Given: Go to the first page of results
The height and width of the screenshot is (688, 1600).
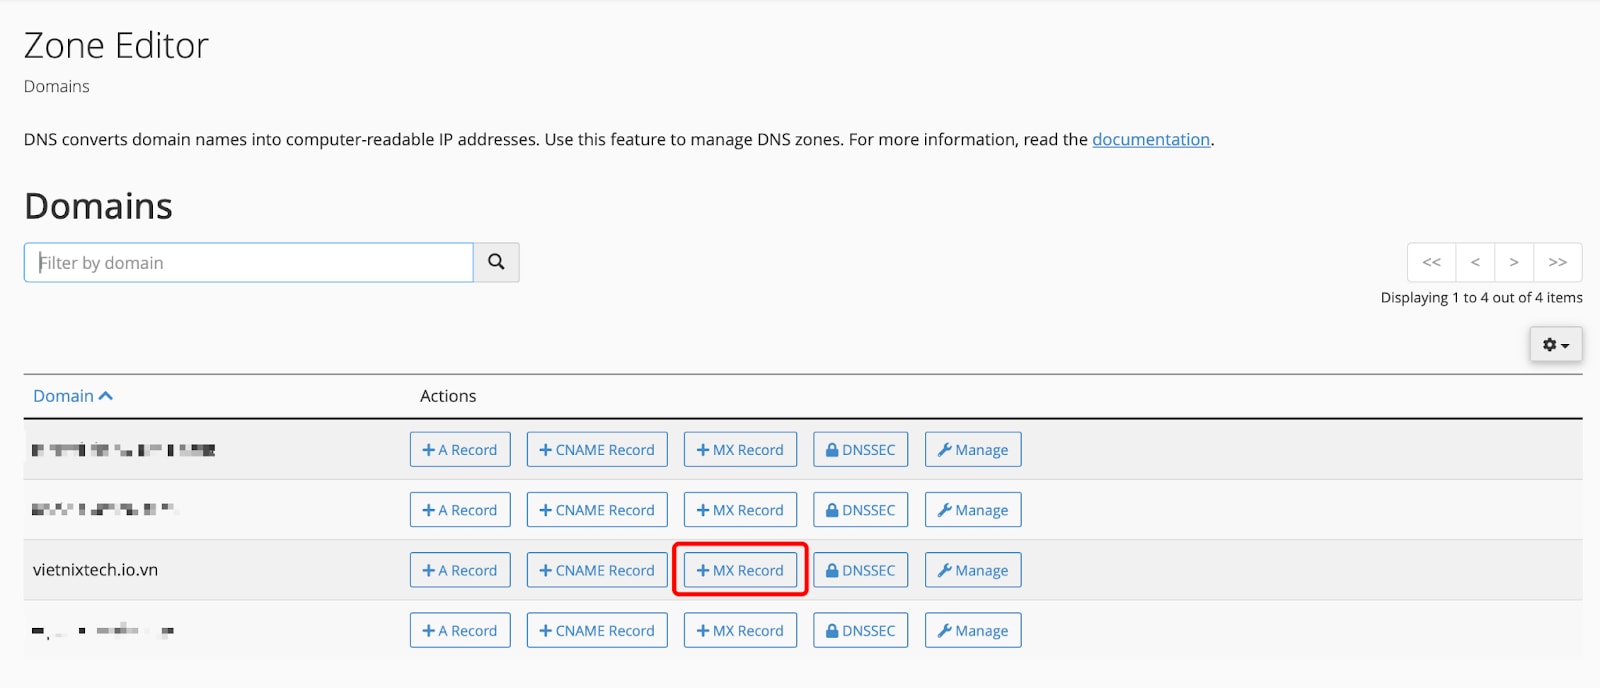Looking at the screenshot, I should click(1431, 262).
